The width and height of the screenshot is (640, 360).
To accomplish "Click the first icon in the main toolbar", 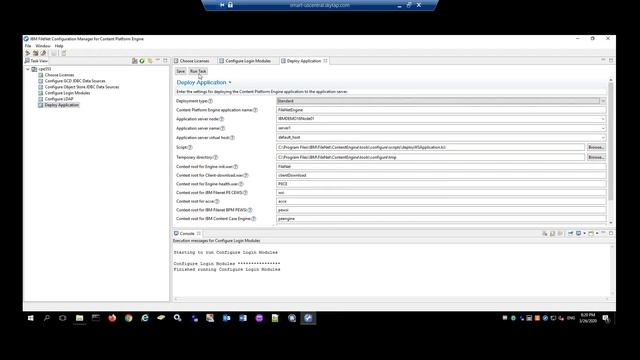I will pos(28,53).
